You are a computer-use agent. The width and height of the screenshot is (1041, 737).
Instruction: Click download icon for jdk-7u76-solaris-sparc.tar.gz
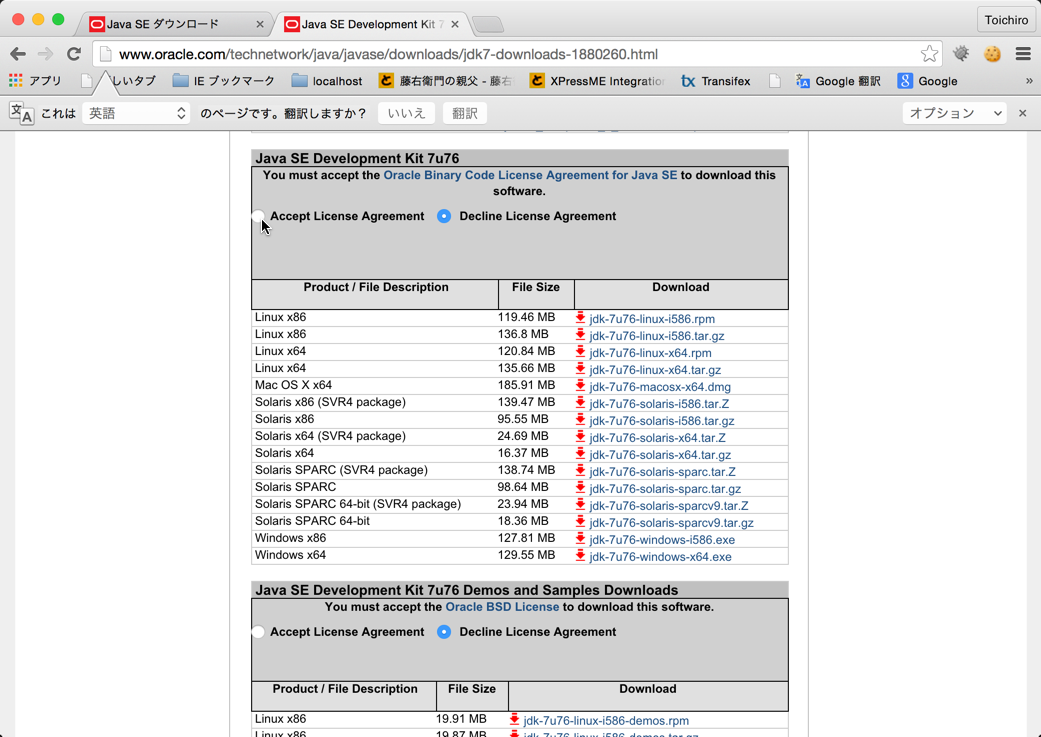click(x=580, y=488)
